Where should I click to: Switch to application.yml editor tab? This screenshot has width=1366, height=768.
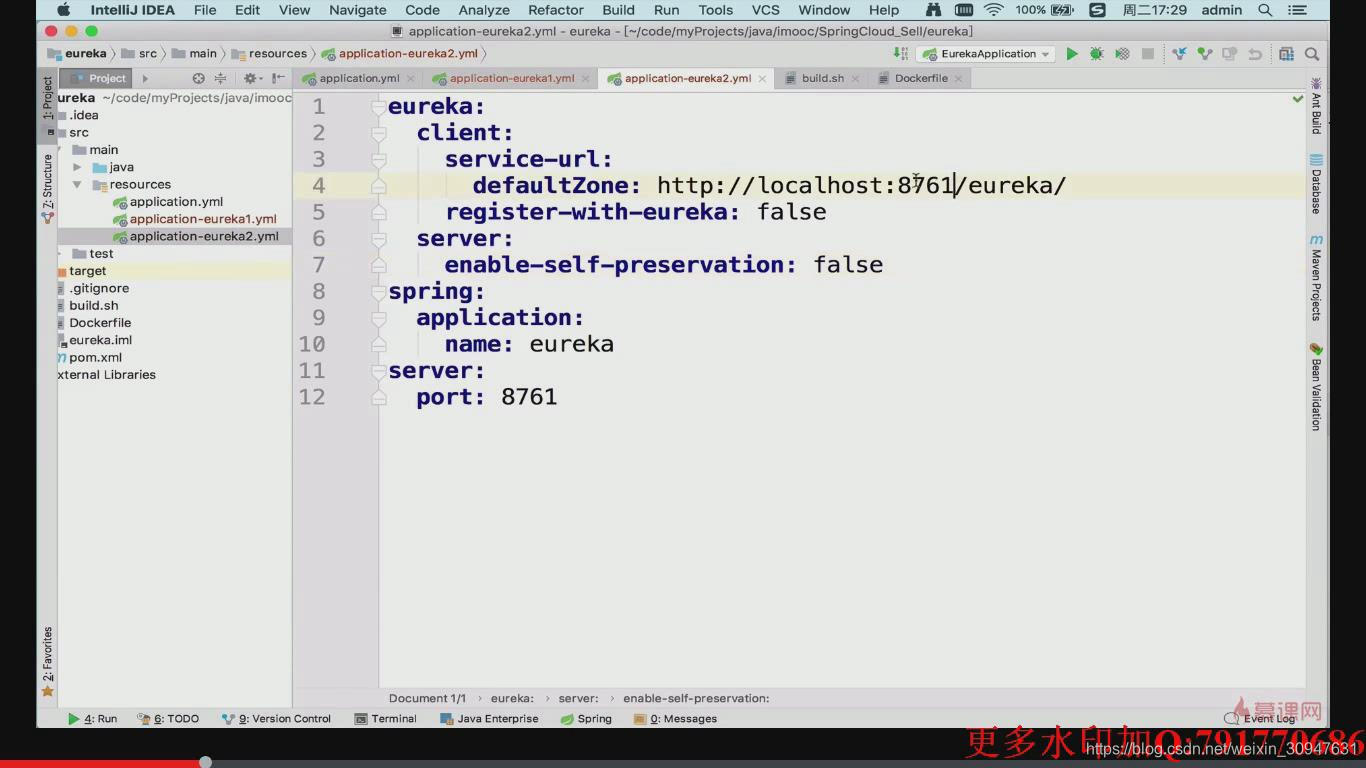pyautogui.click(x=360, y=78)
